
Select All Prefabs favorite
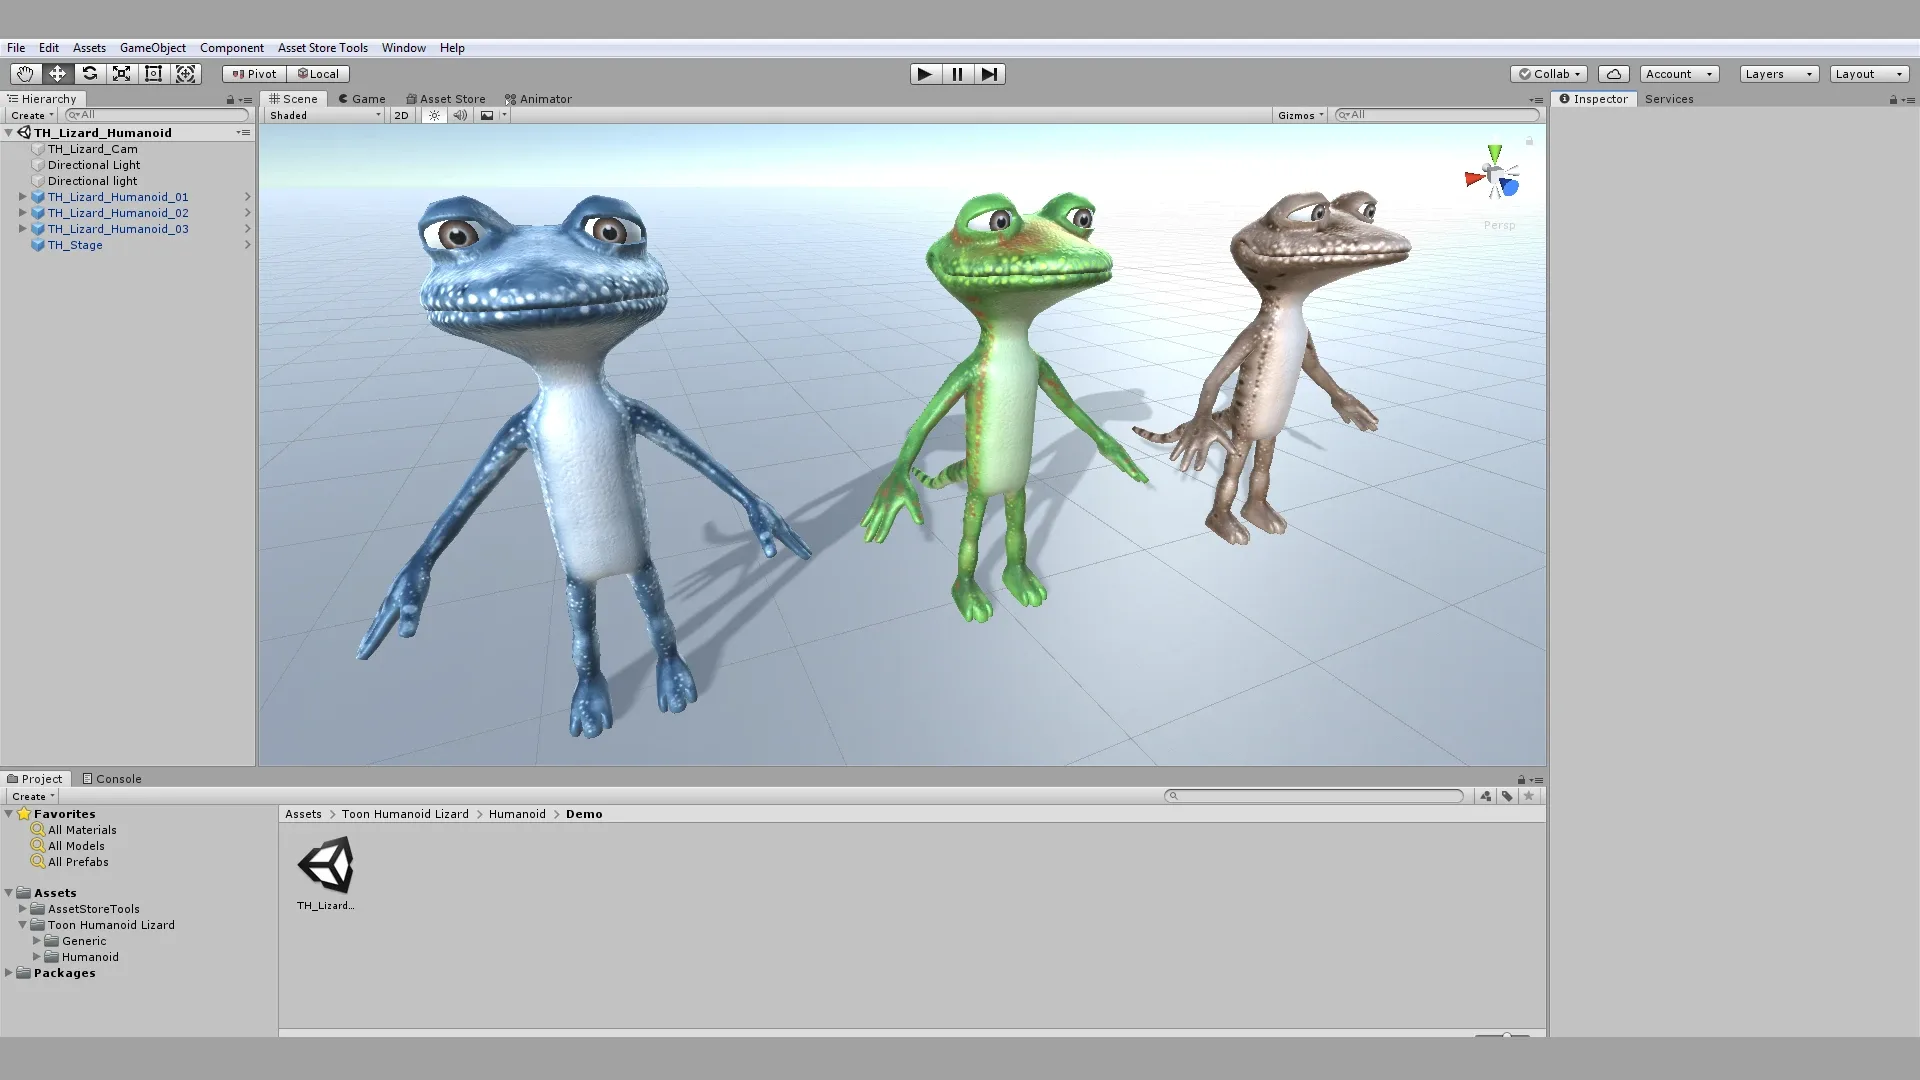click(78, 862)
